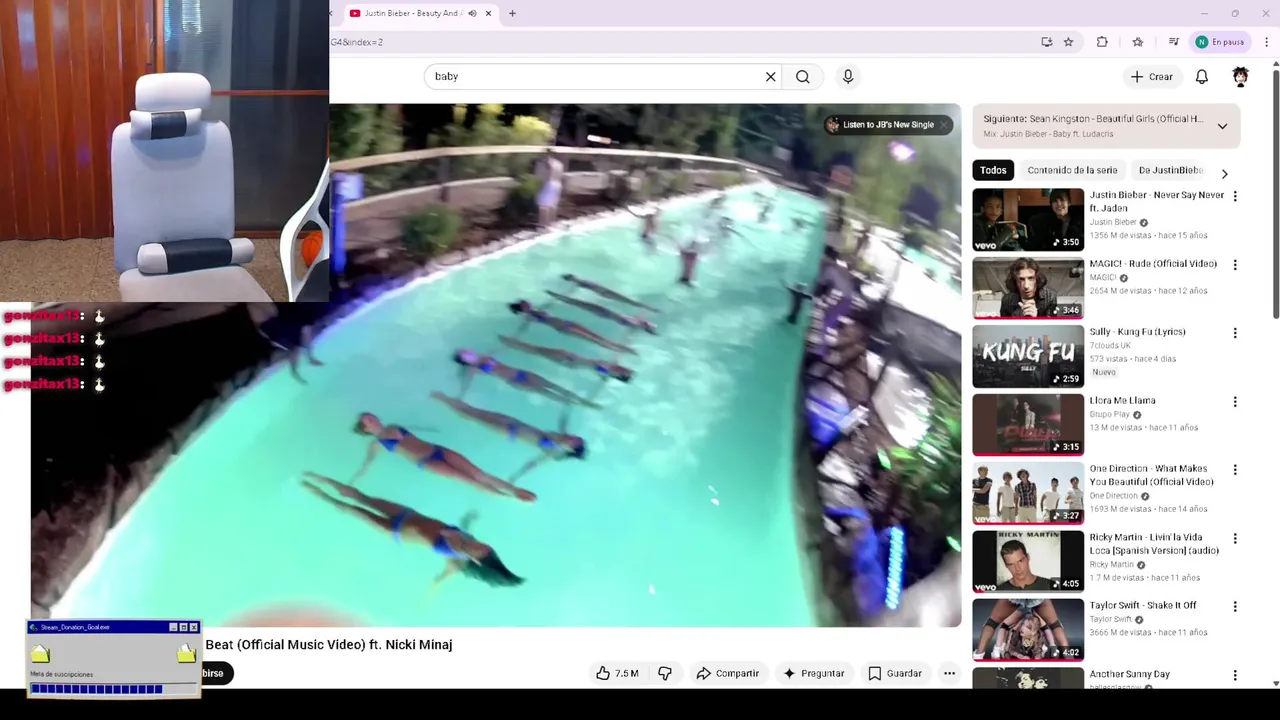Image resolution: width=1280 pixels, height=720 pixels.
Task: Open options for 'Never Say Never' video
Action: (1235, 196)
